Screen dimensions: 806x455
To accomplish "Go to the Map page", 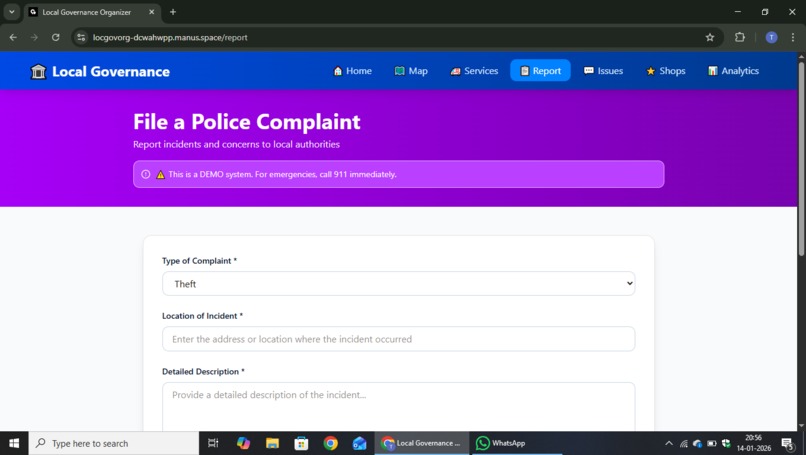I will coord(411,71).
